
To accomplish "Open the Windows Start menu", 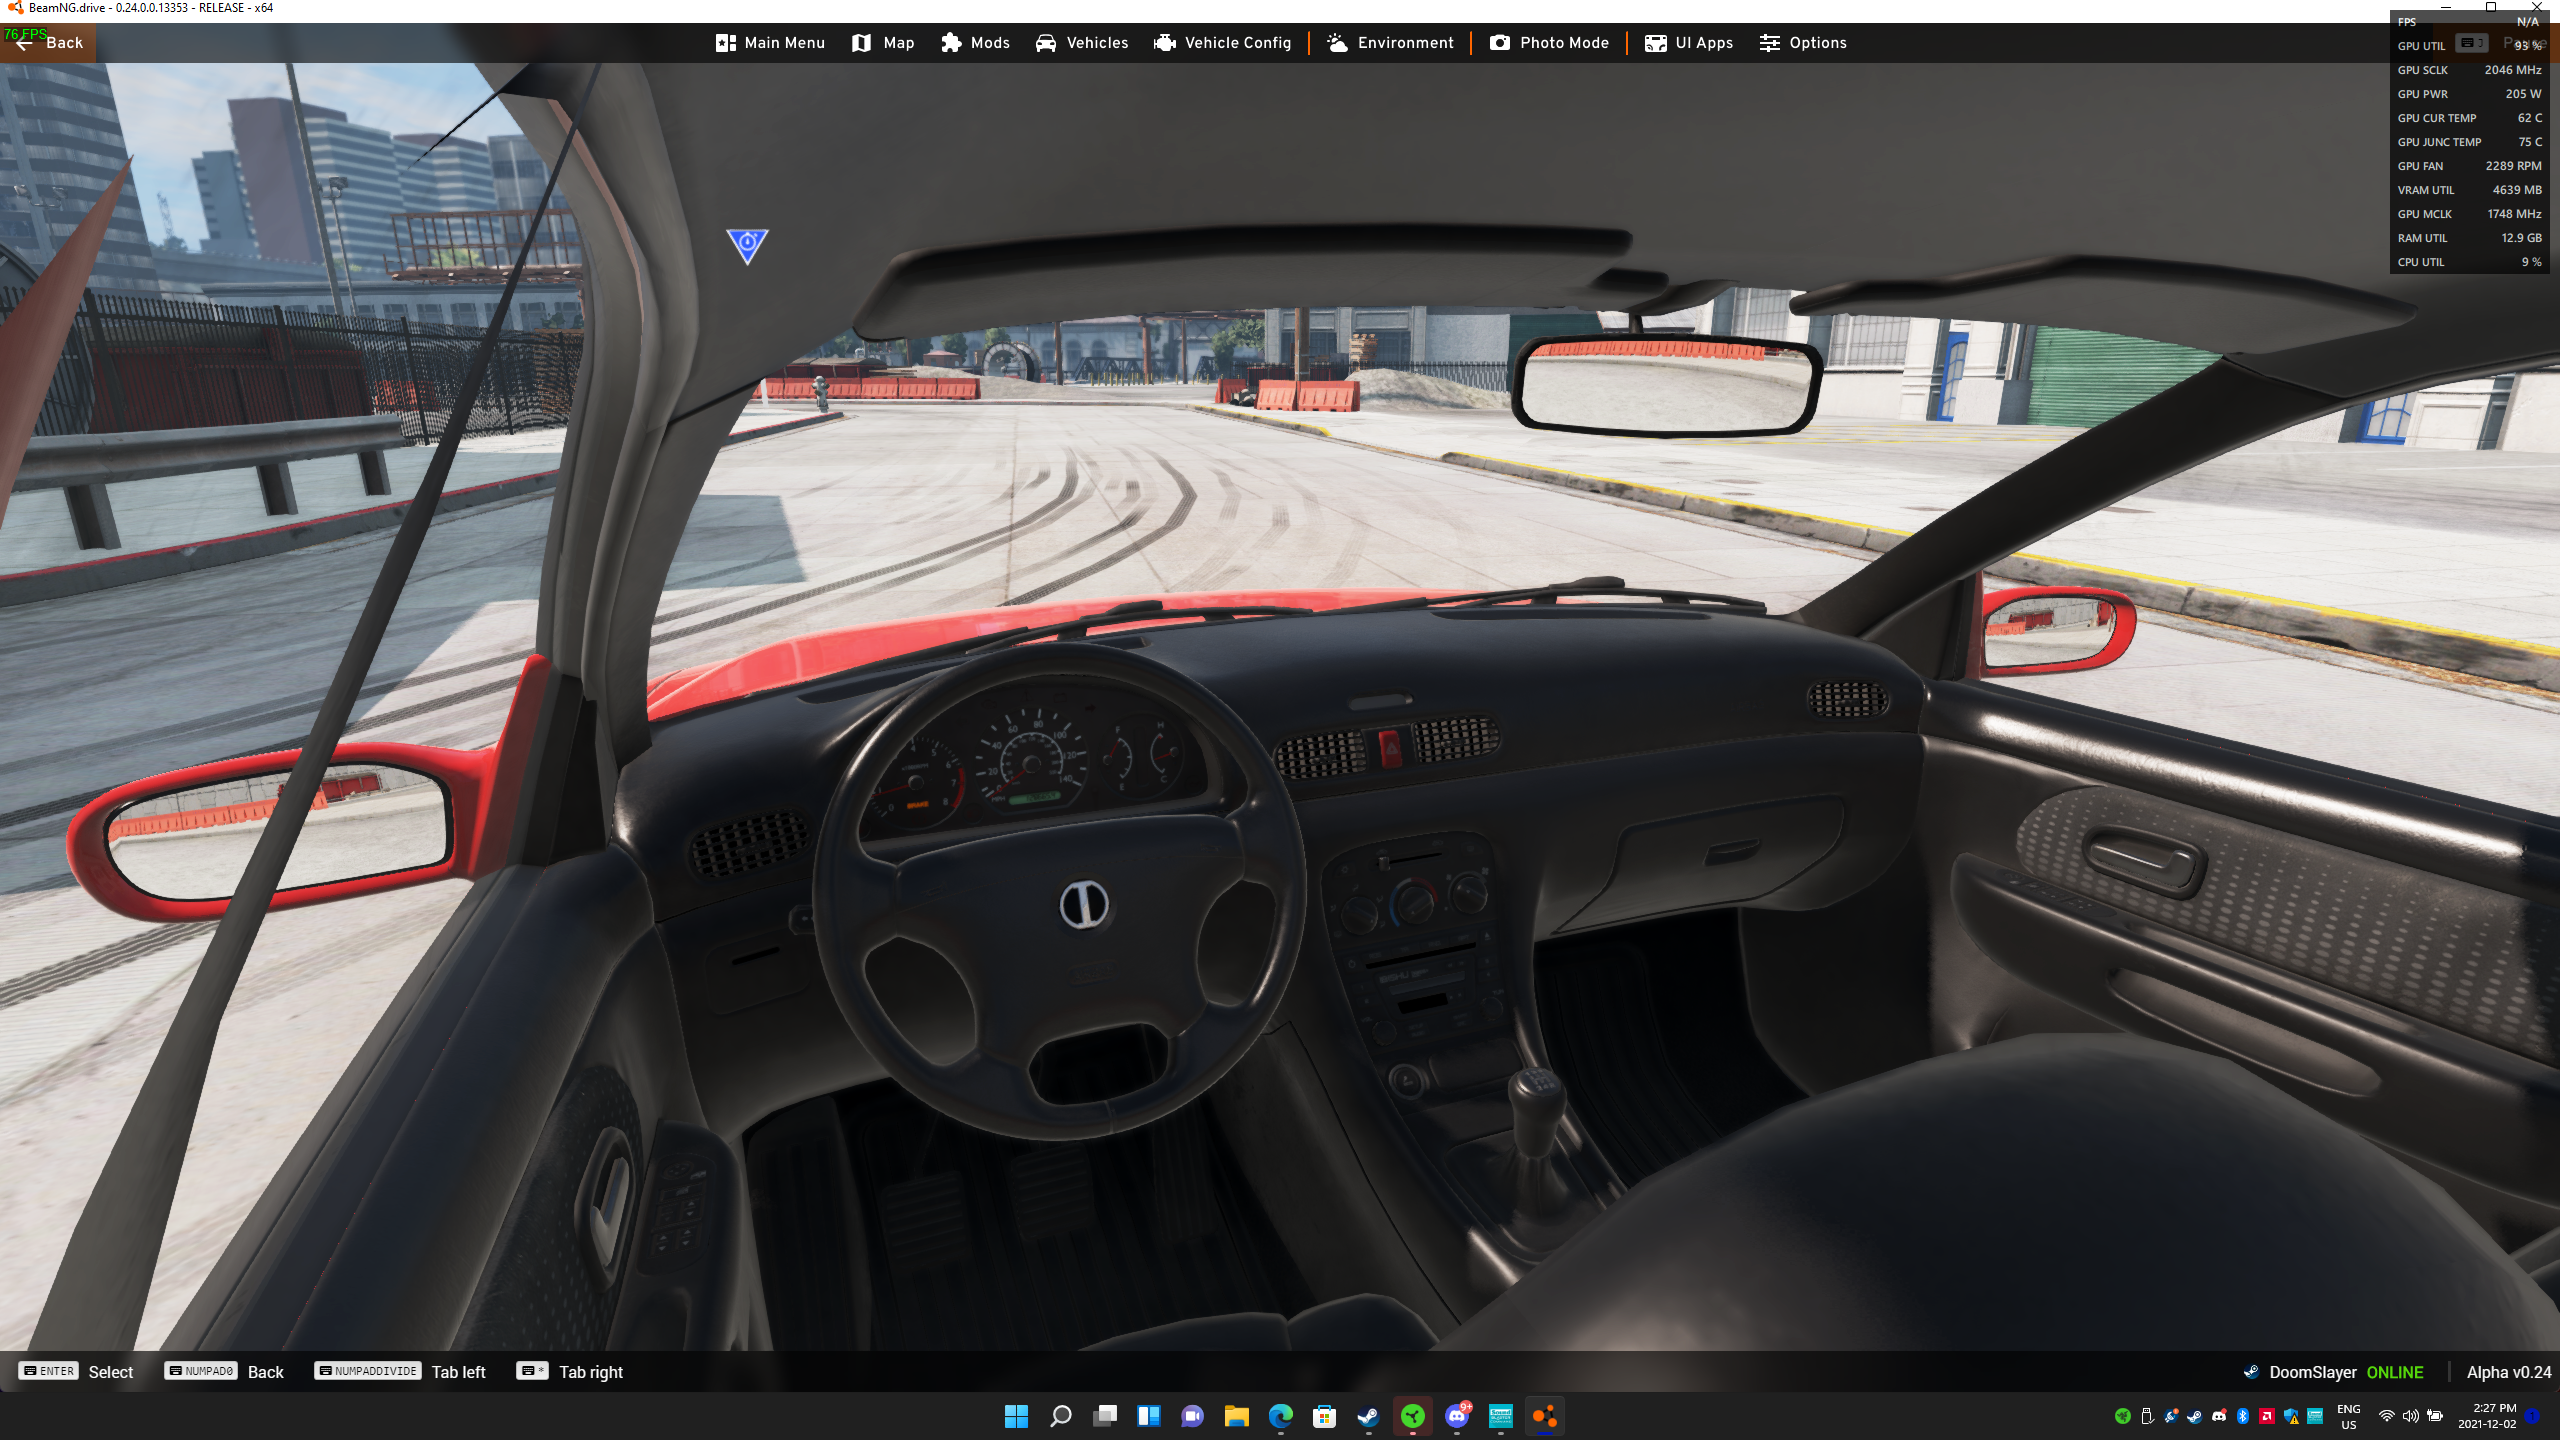I will pos(1017,1416).
